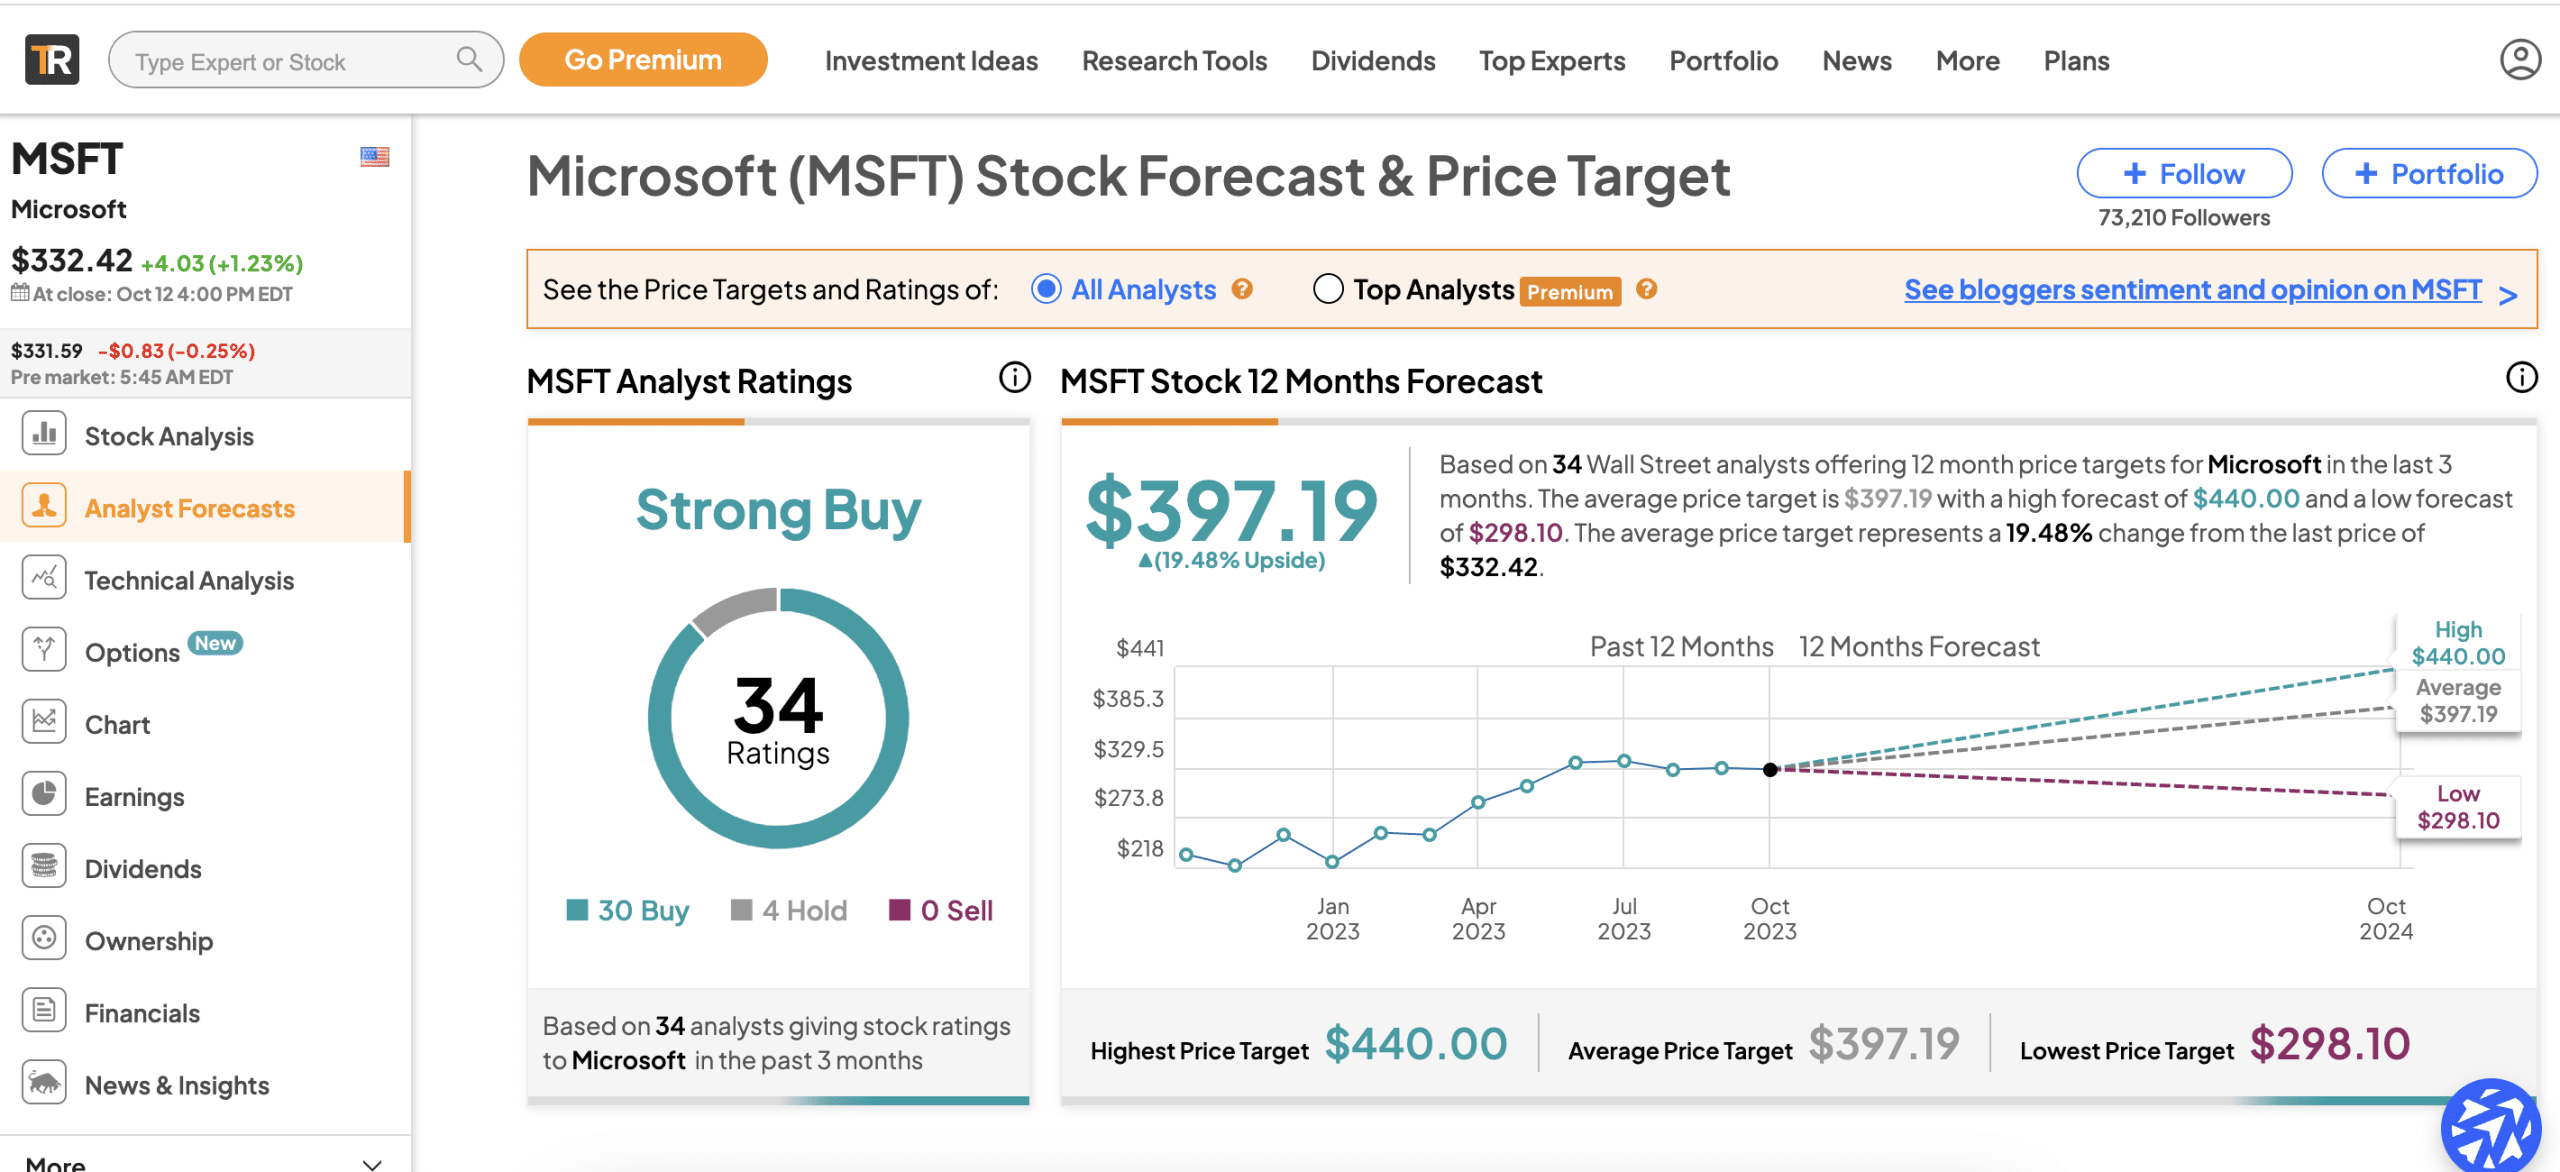Click the Ownership sidebar icon
Screen dimensions: 2560x1172
[x=44, y=938]
